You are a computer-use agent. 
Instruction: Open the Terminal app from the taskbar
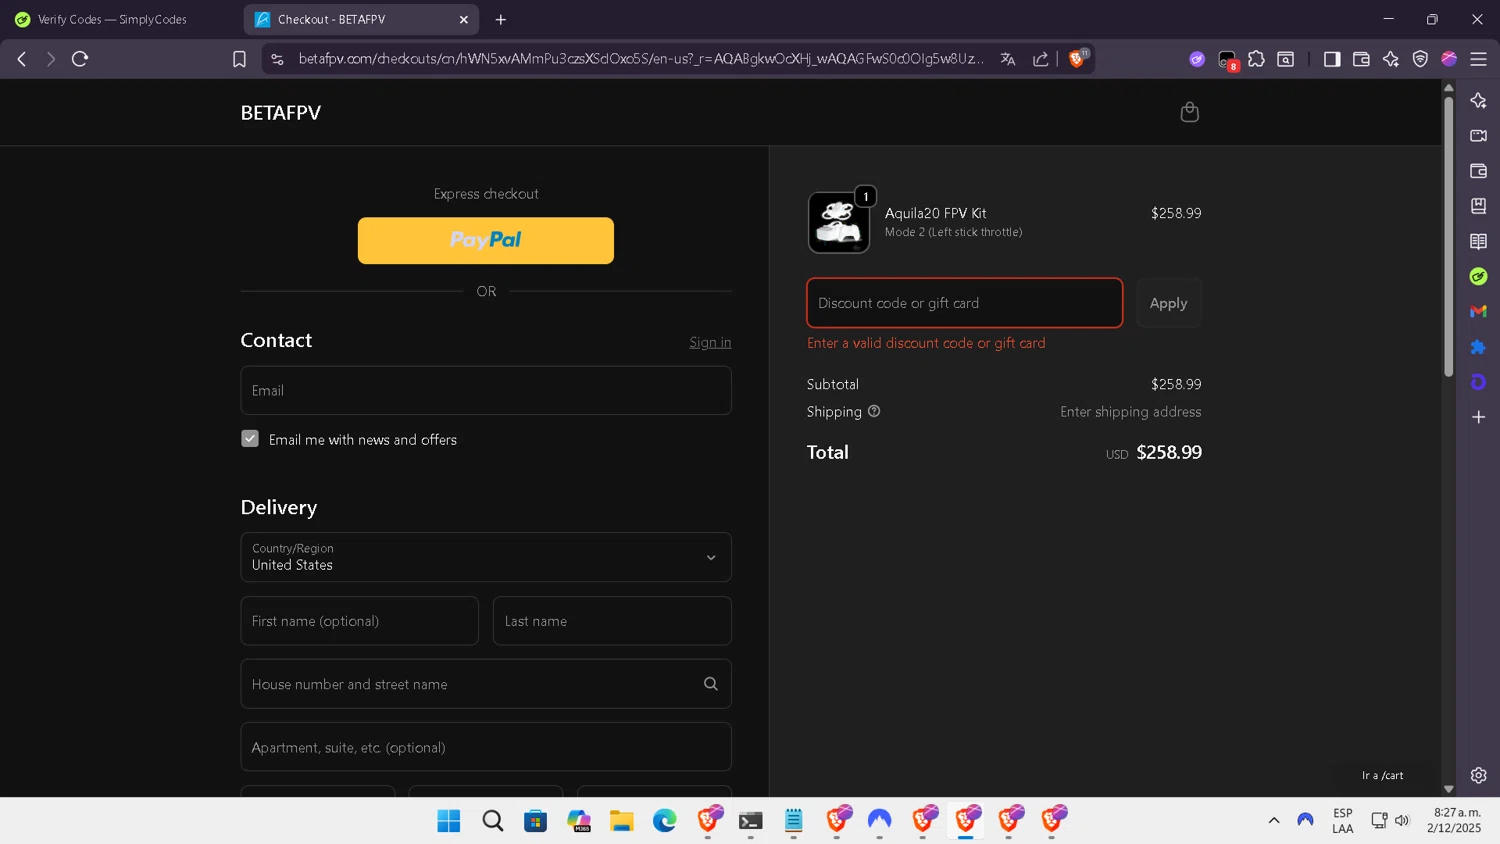[751, 821]
